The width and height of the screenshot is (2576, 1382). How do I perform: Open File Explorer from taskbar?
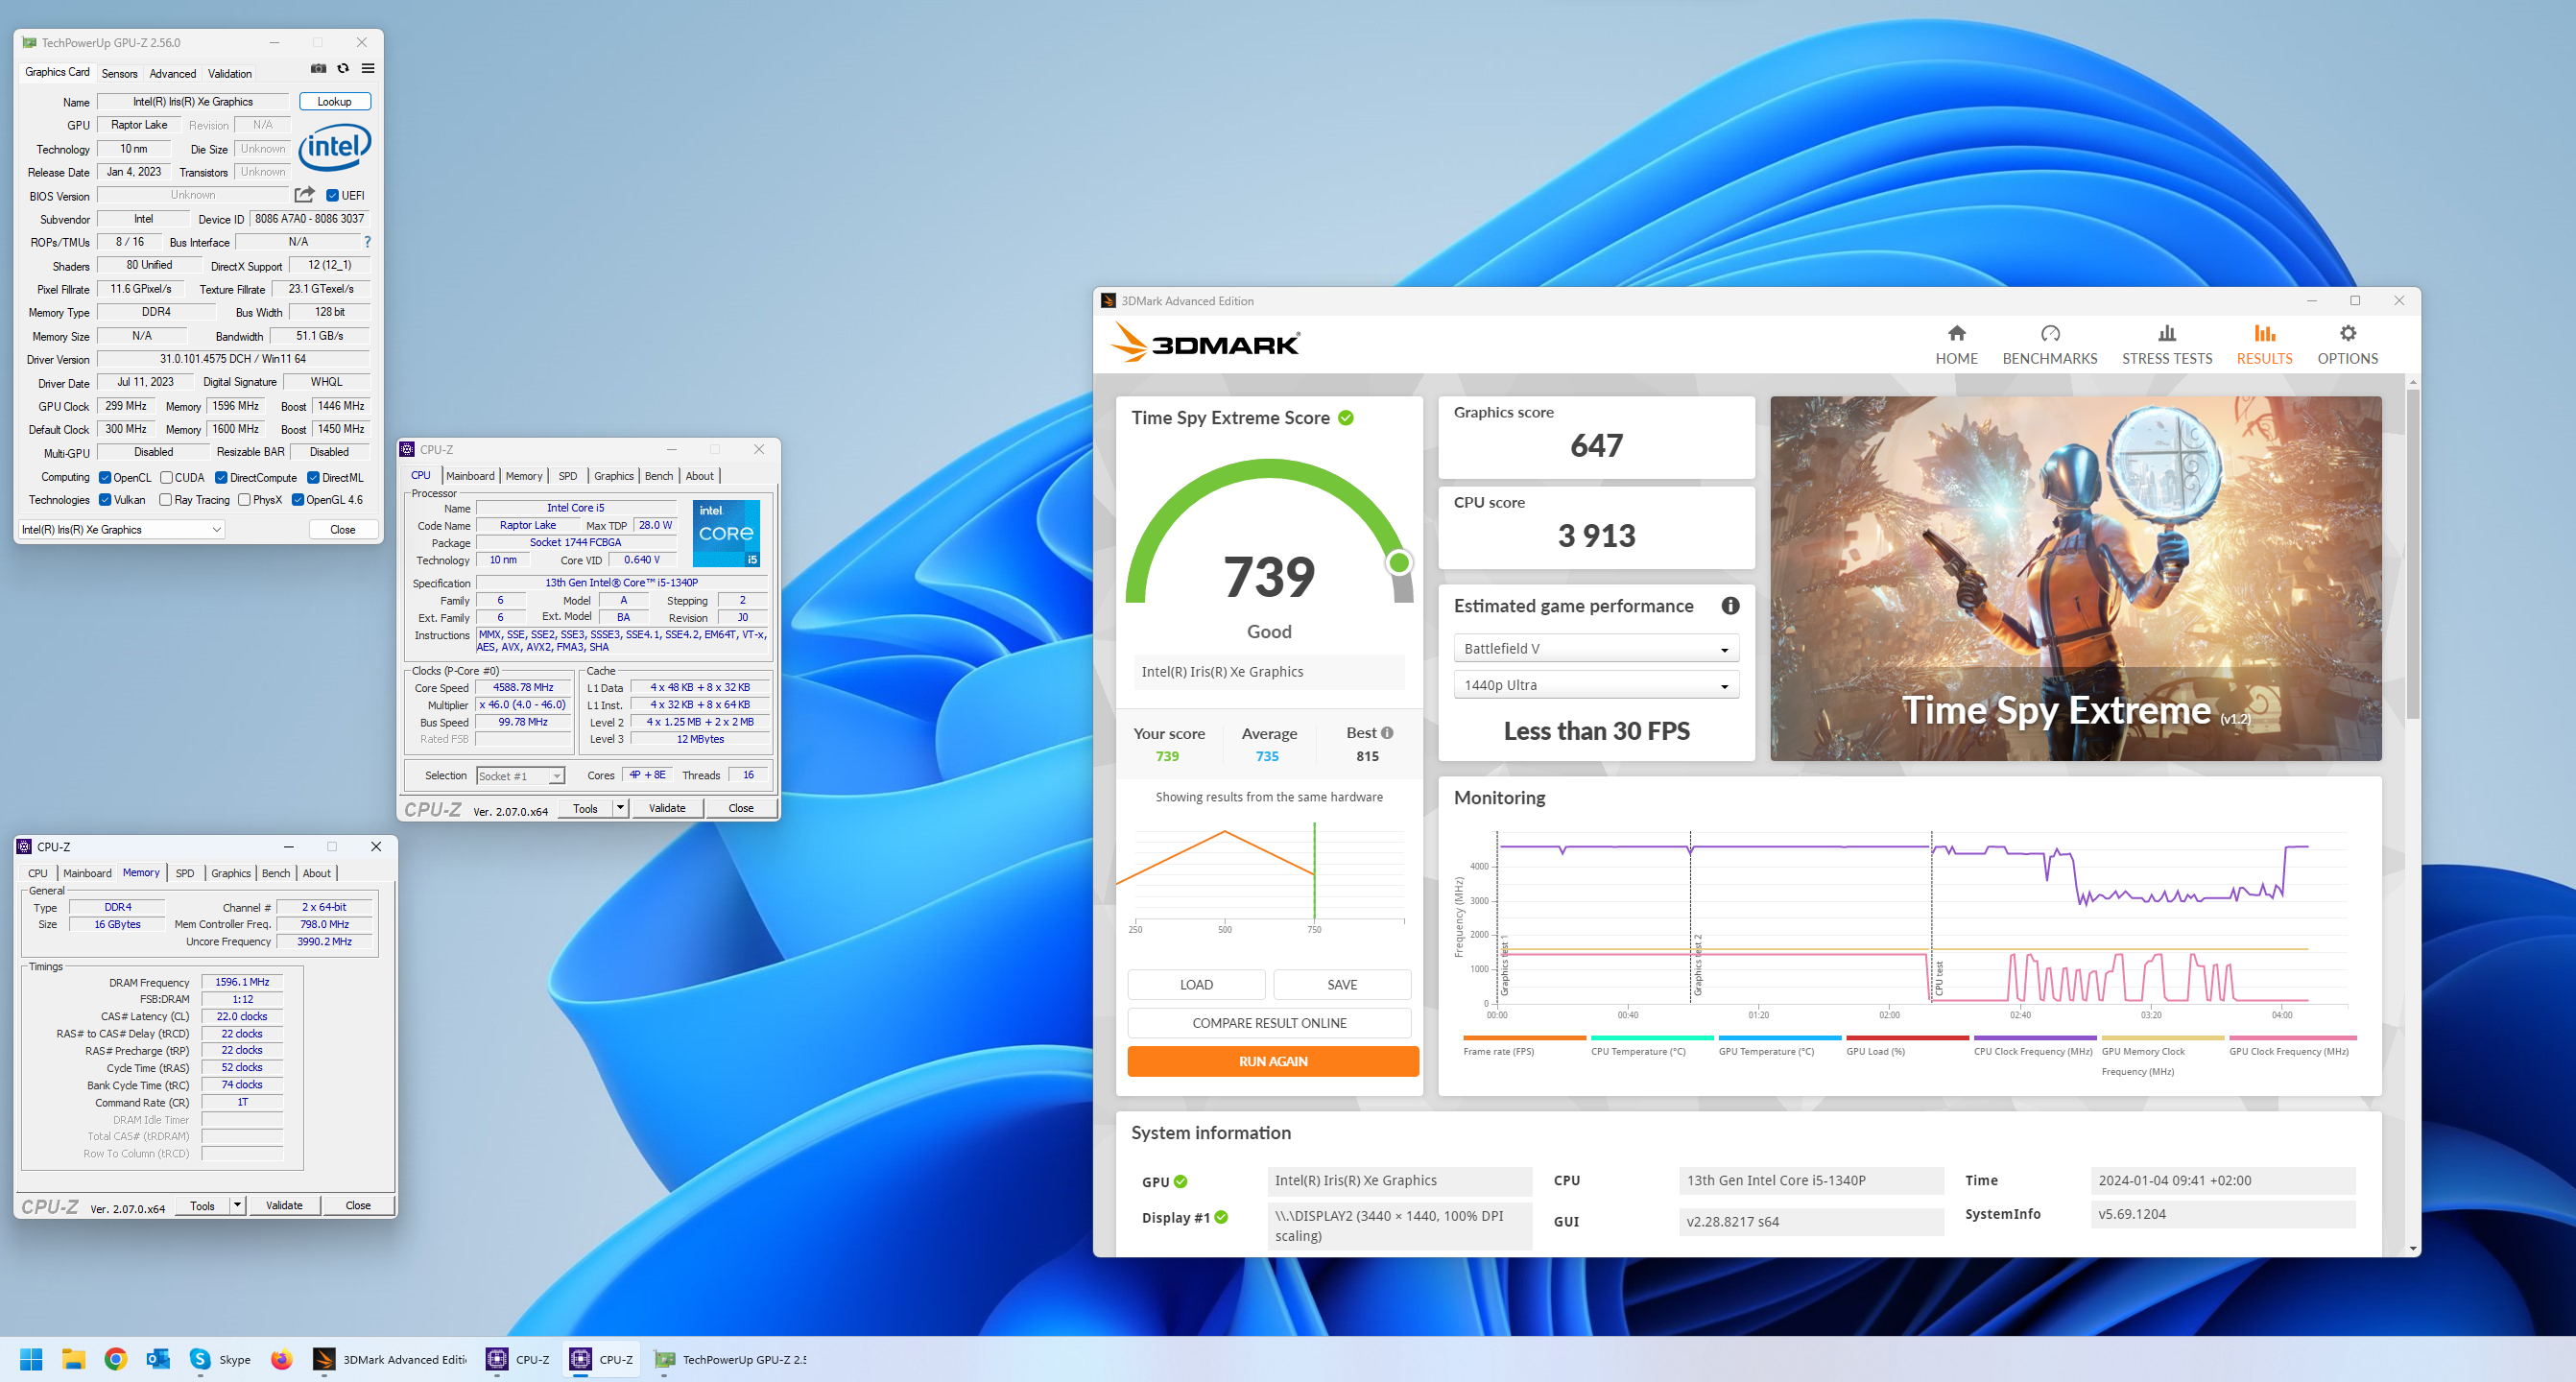[x=73, y=1359]
